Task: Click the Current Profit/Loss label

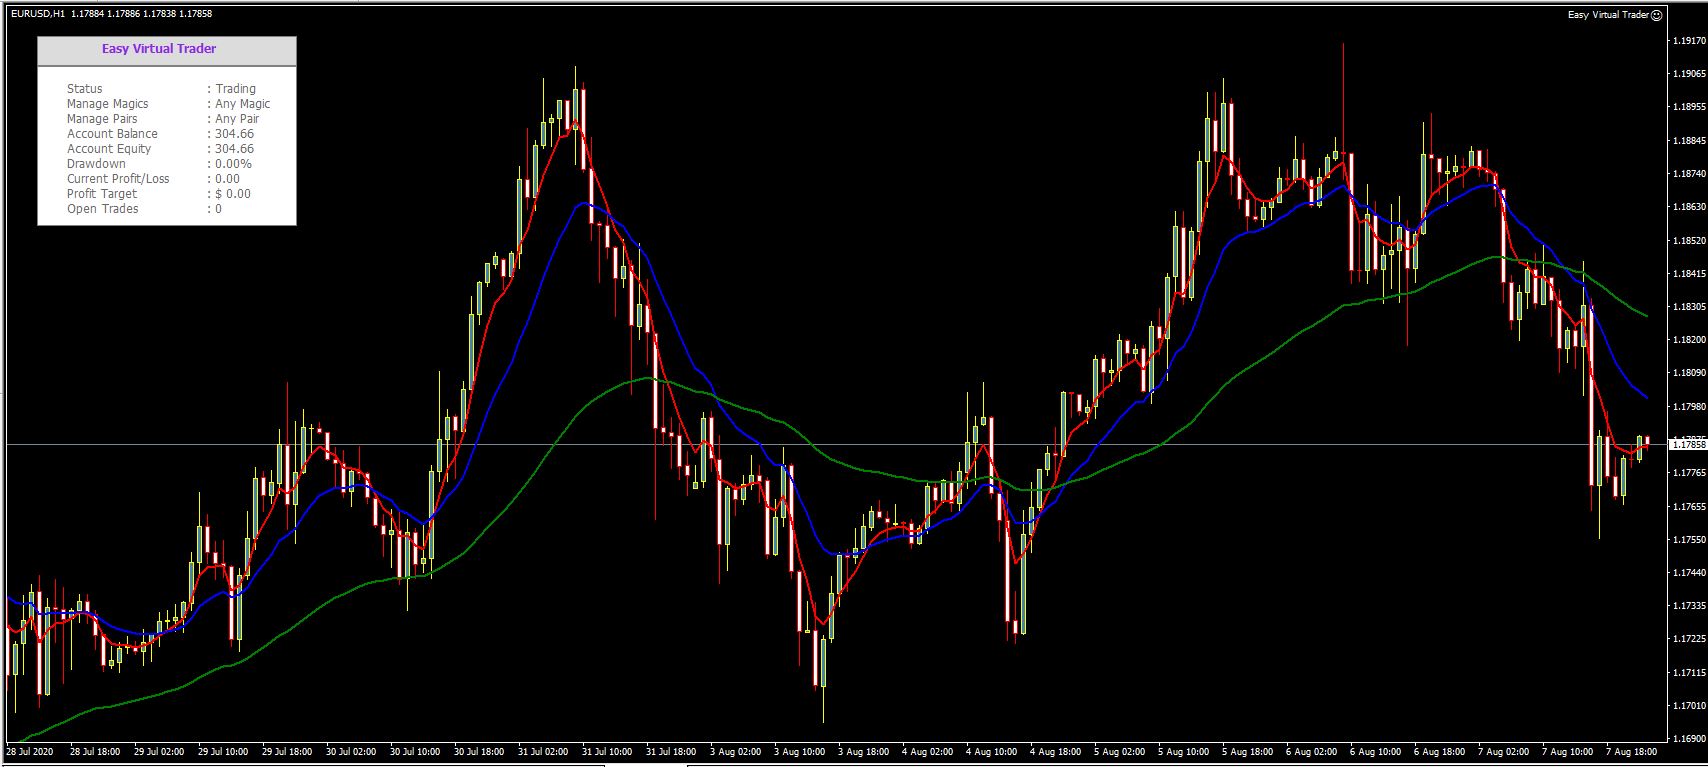Action: (x=118, y=179)
